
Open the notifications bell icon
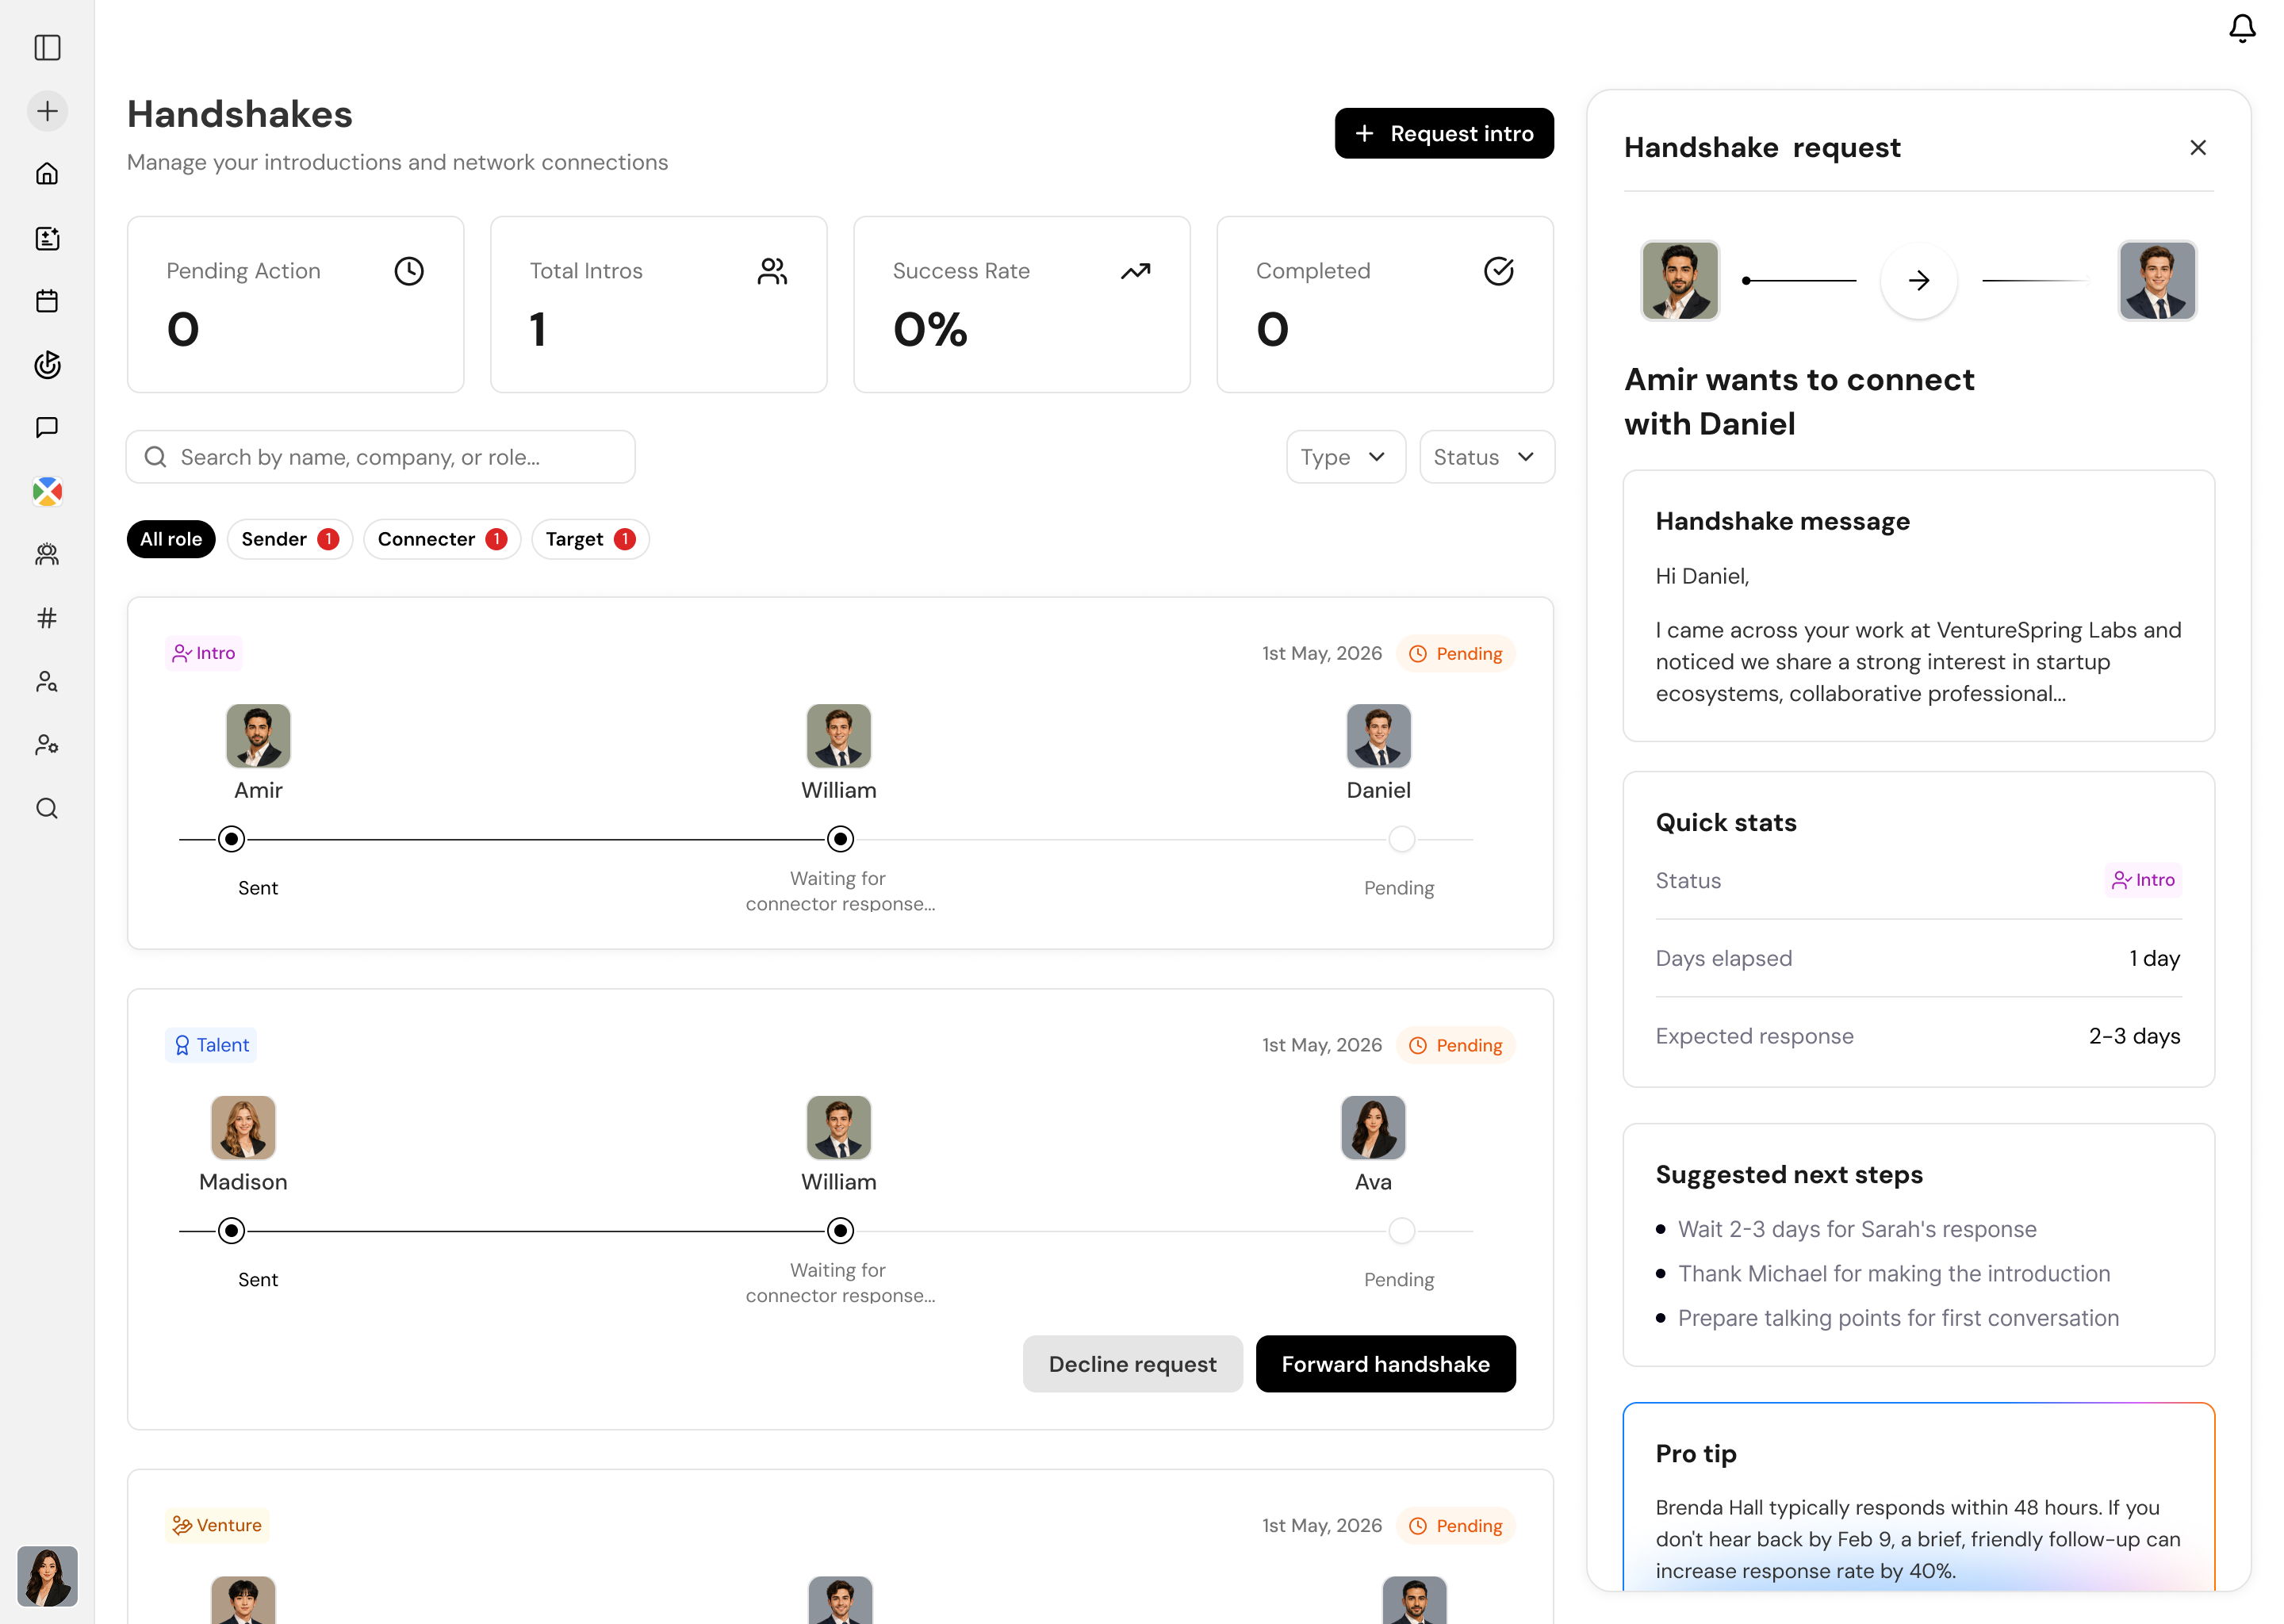coord(2242,29)
